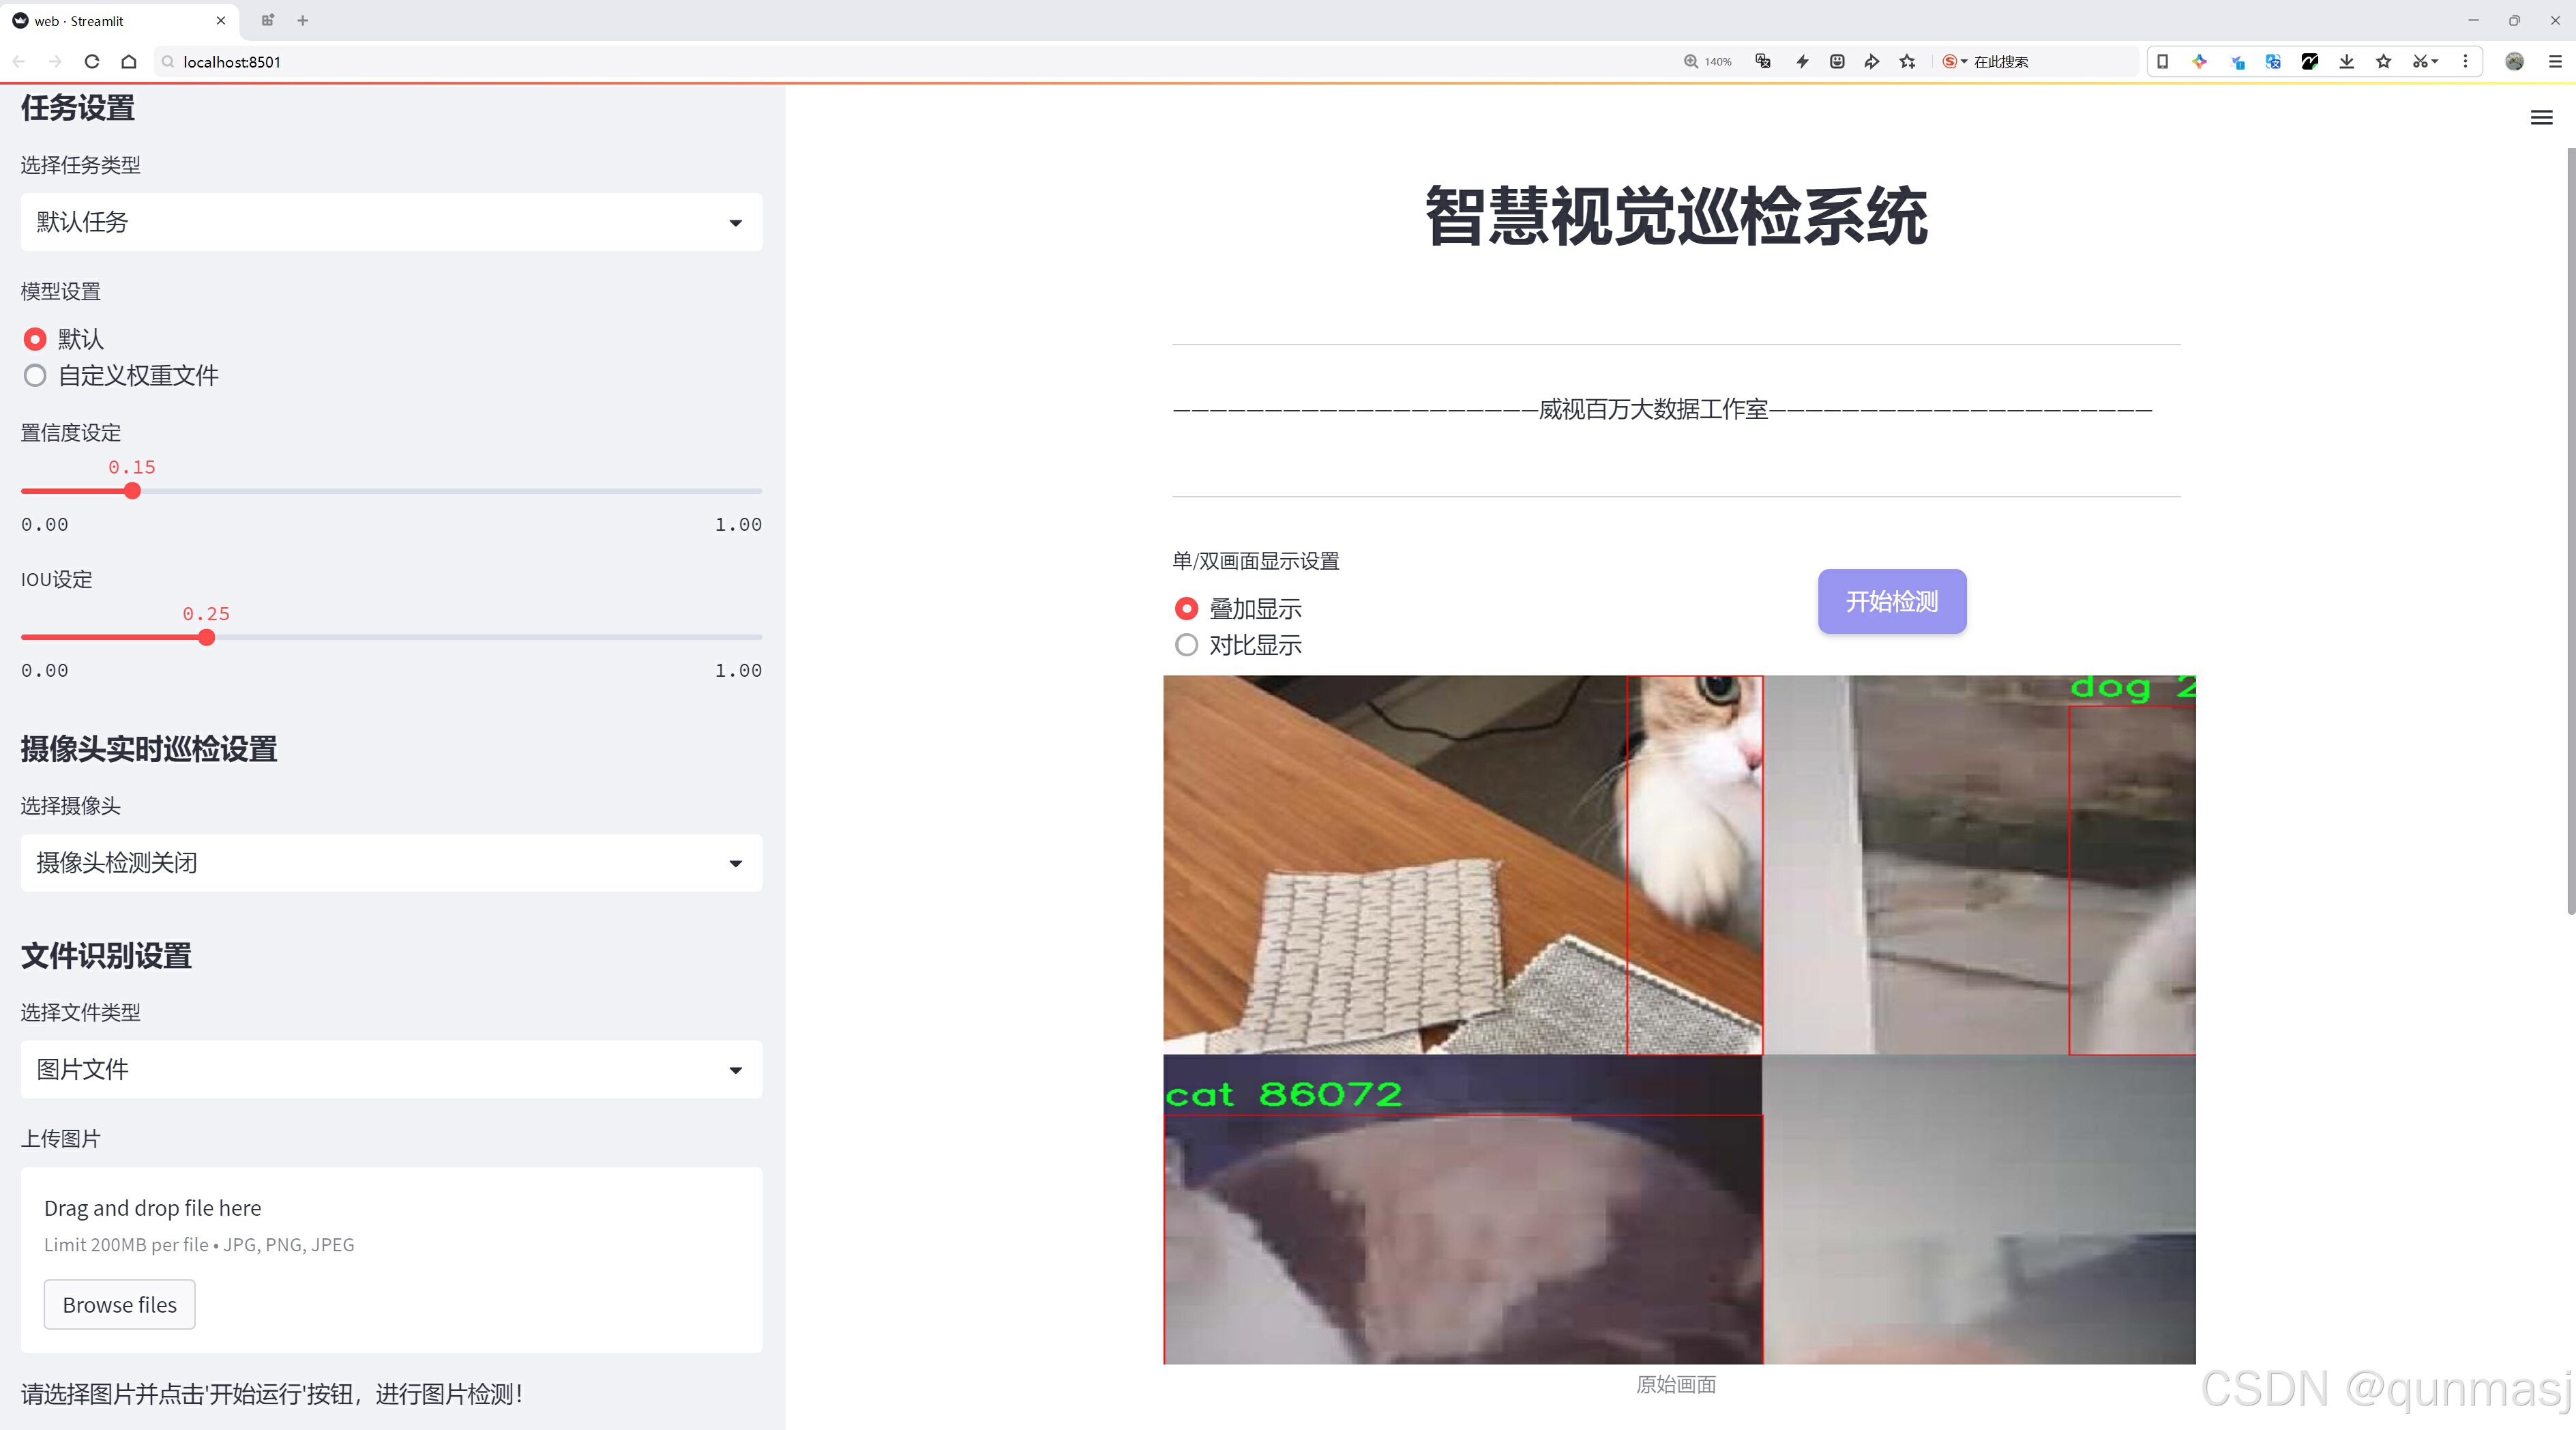Viewport: 2576px width, 1430px height.
Task: Click the browser reload icon
Action: [x=92, y=62]
